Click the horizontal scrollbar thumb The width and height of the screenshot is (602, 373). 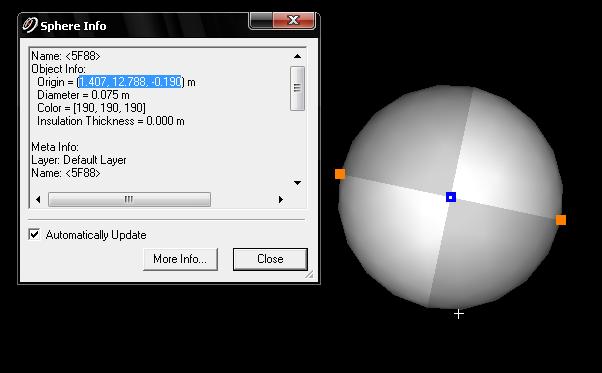click(129, 200)
